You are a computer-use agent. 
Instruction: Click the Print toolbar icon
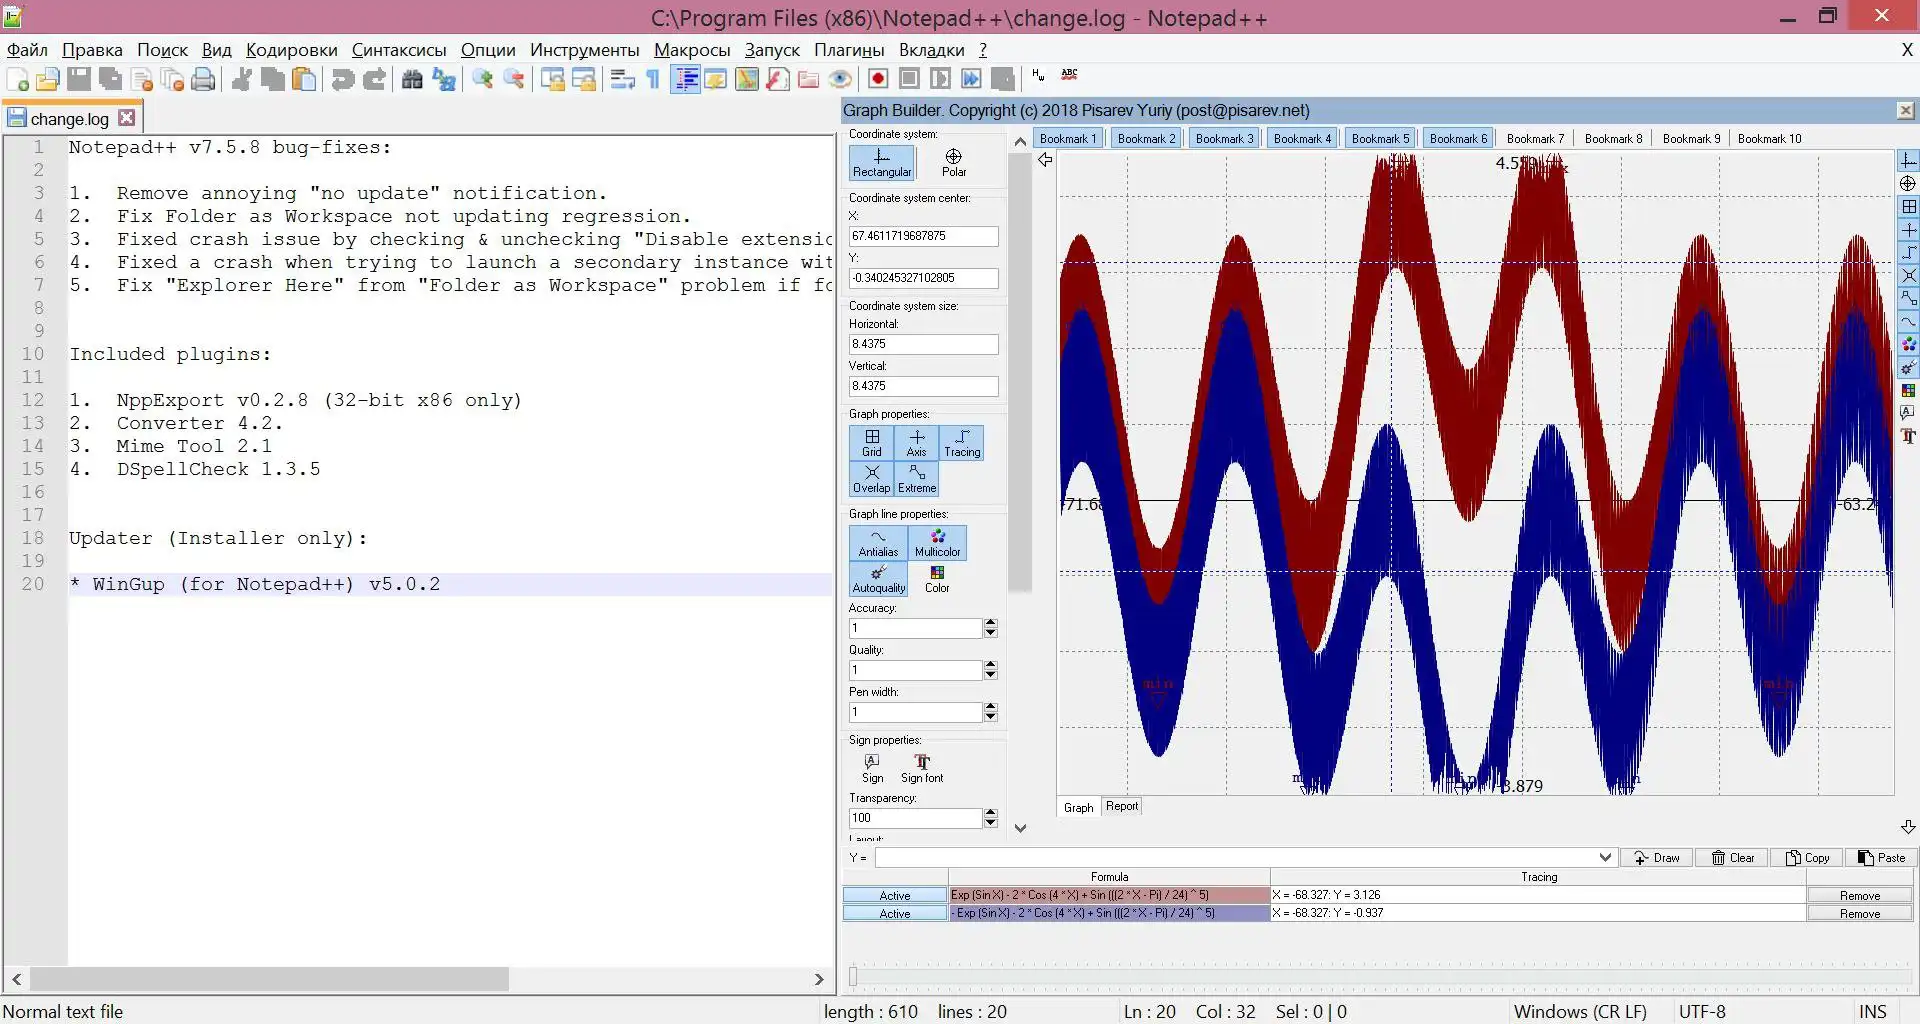[204, 80]
